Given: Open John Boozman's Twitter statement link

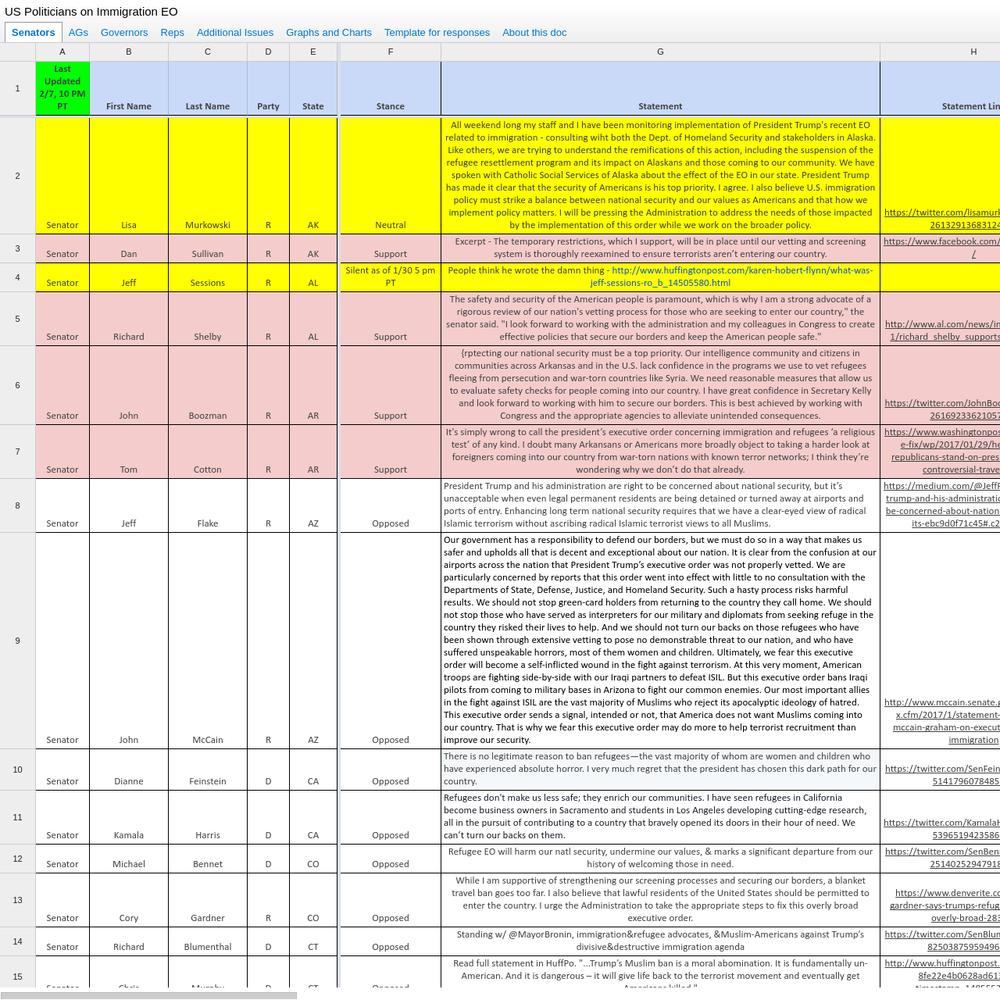Looking at the screenshot, I should point(942,409).
